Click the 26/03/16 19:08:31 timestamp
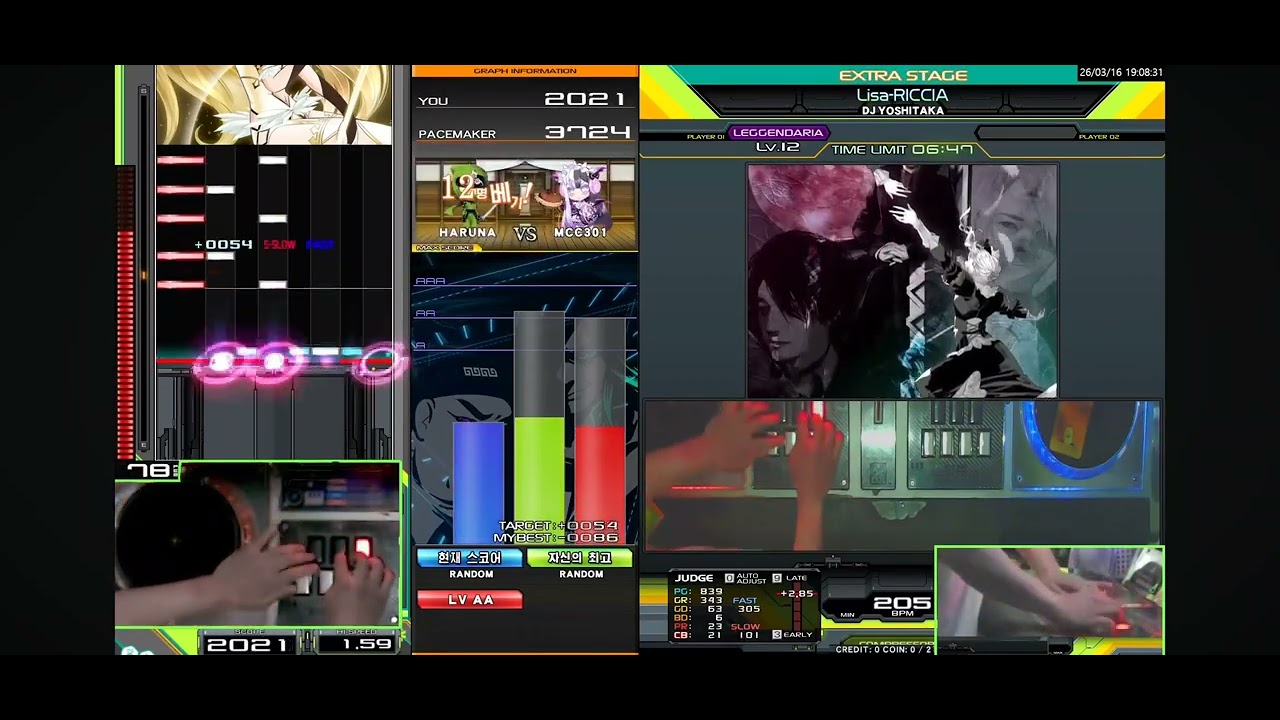This screenshot has width=1280, height=720. (1121, 73)
